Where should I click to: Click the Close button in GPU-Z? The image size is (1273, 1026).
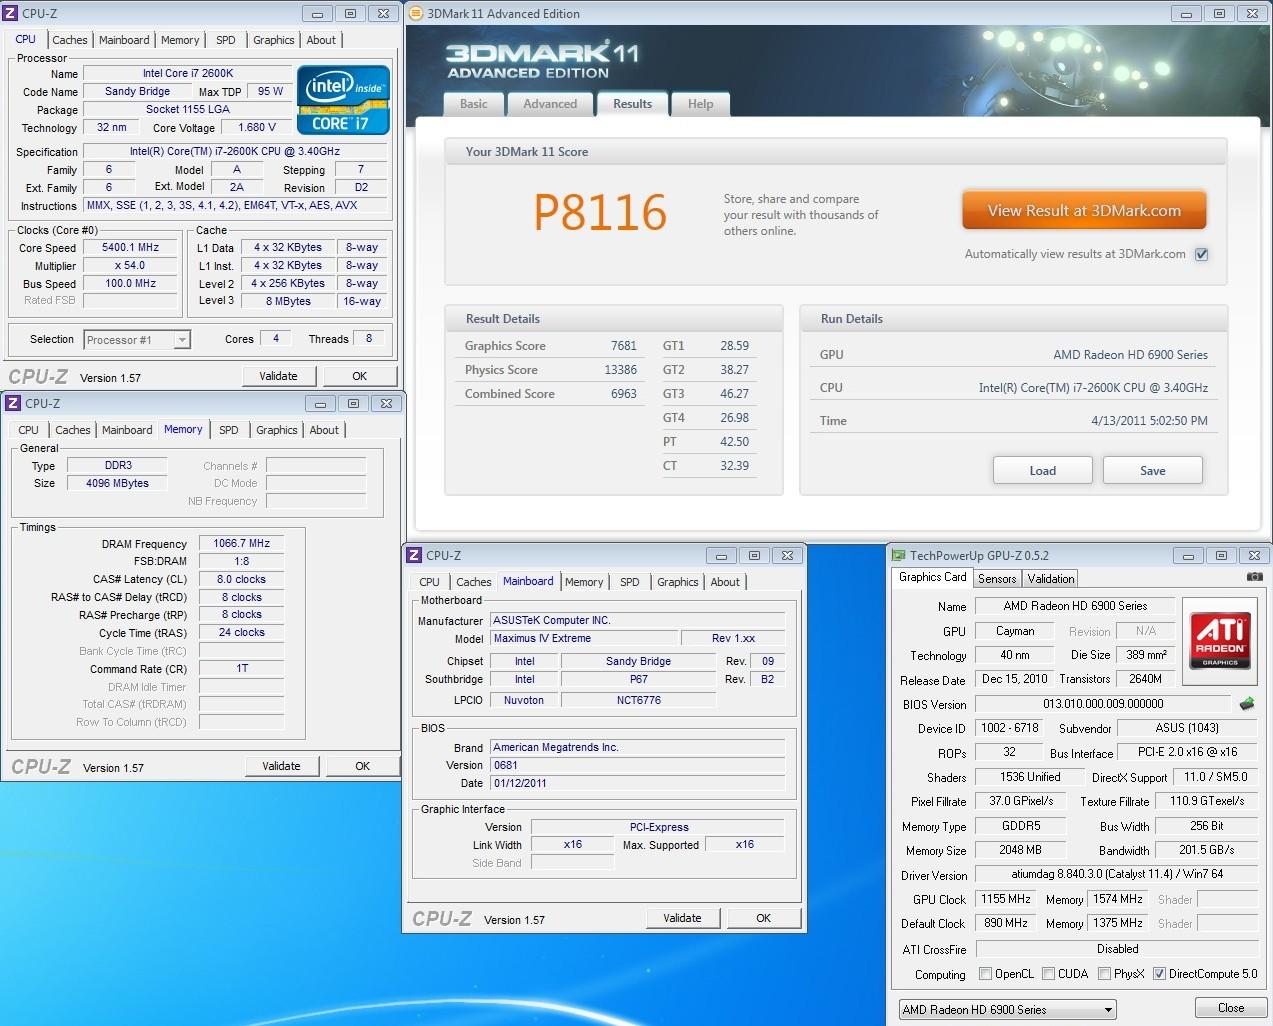1231,1008
